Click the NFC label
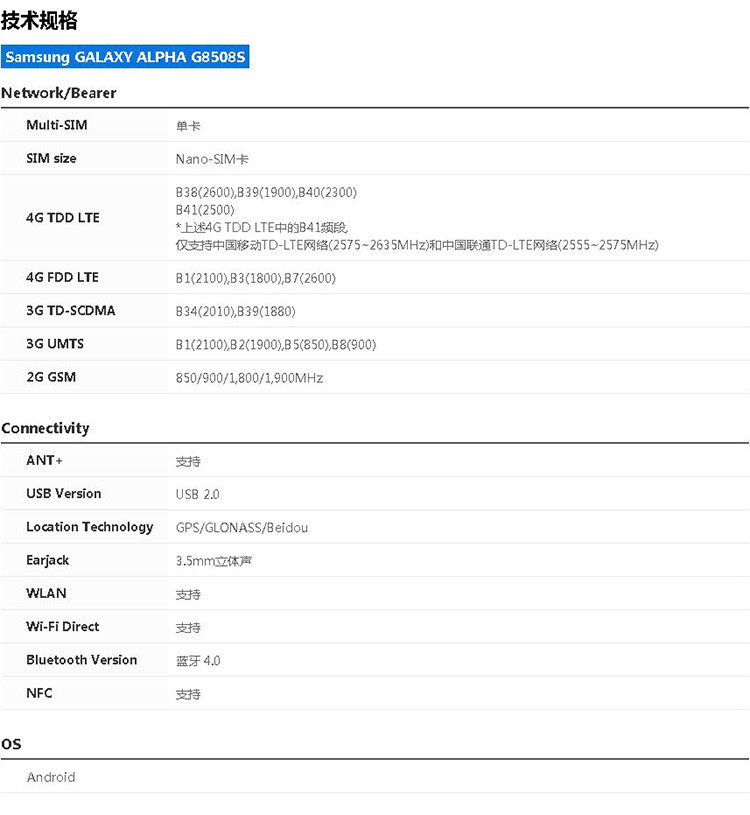 (x=39, y=693)
